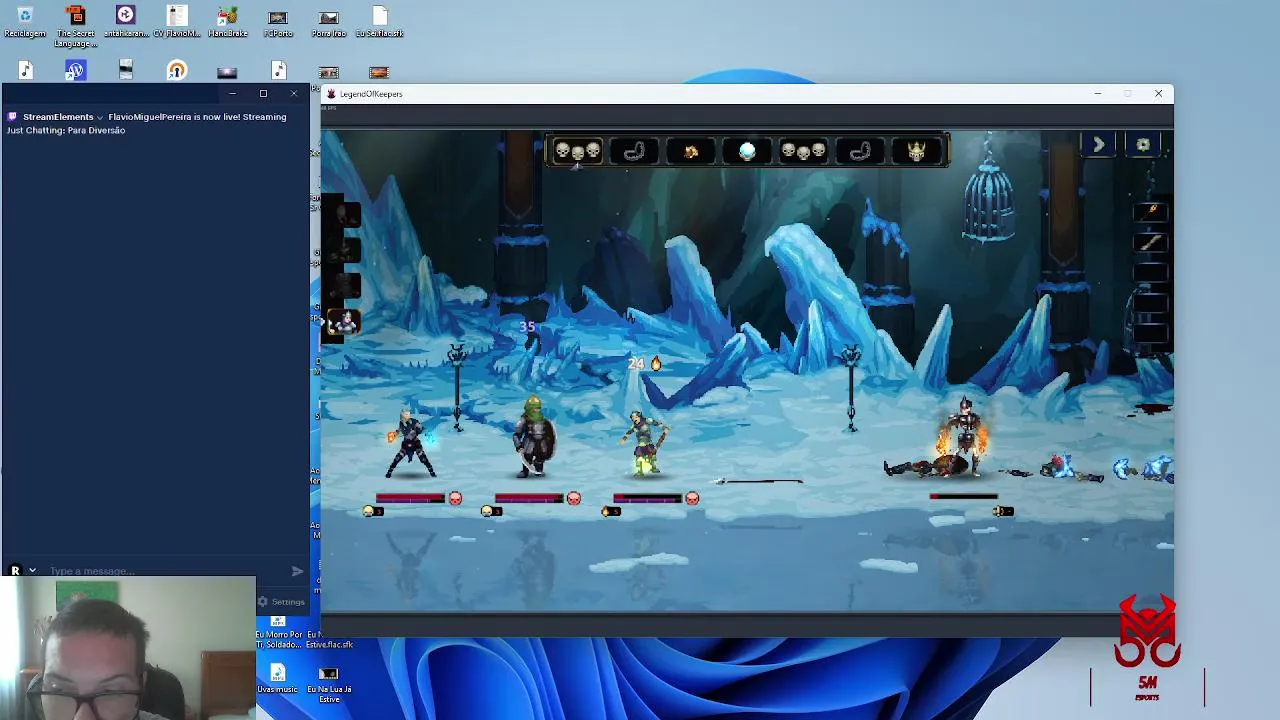Open the CV_FlavioM document icon
This screenshot has width=1280, height=720.
point(177,23)
